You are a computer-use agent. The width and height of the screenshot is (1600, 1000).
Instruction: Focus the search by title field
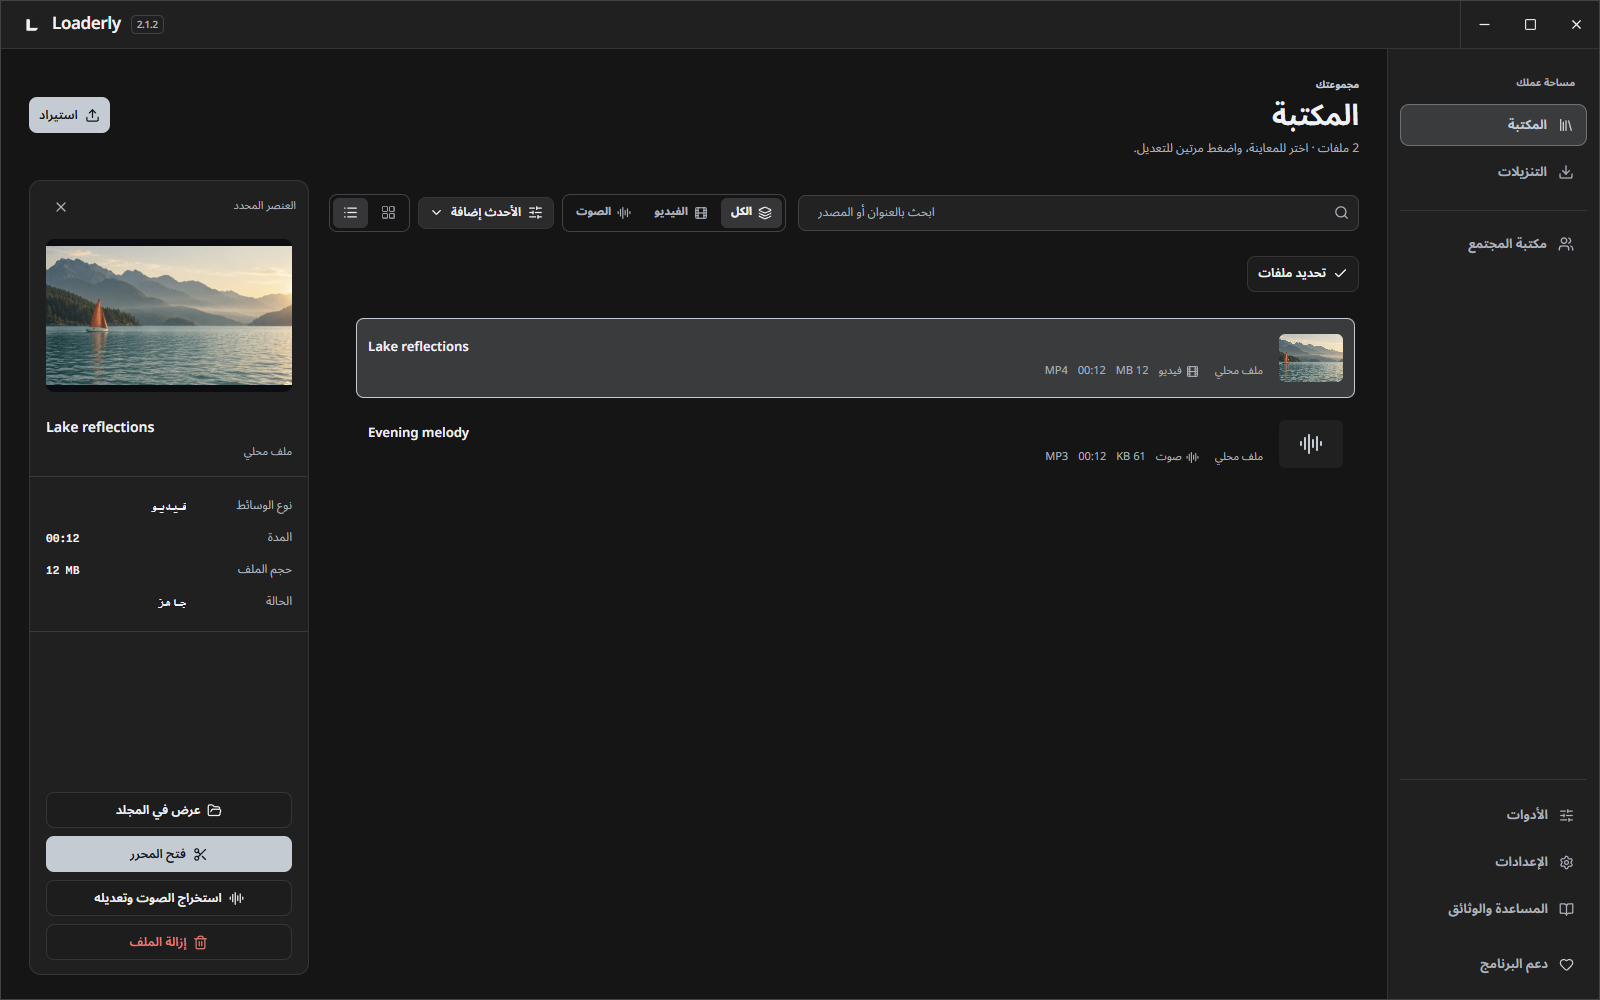[x=1078, y=213]
